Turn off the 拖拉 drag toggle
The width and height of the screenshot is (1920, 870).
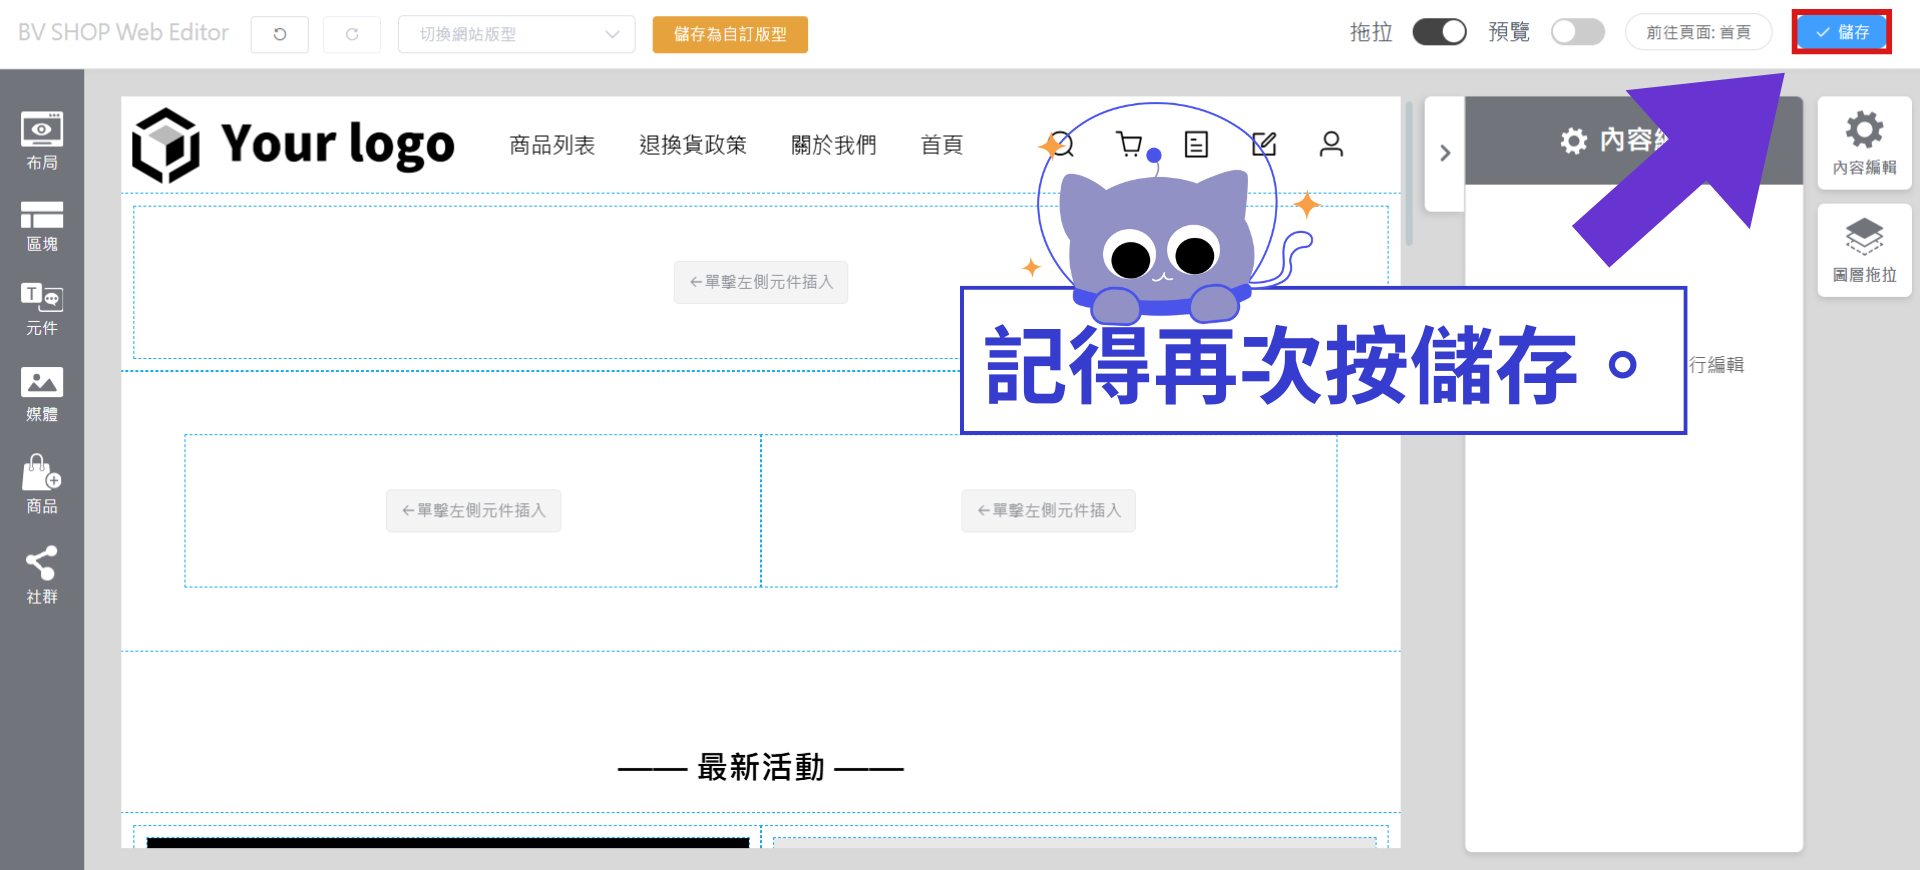point(1439,32)
